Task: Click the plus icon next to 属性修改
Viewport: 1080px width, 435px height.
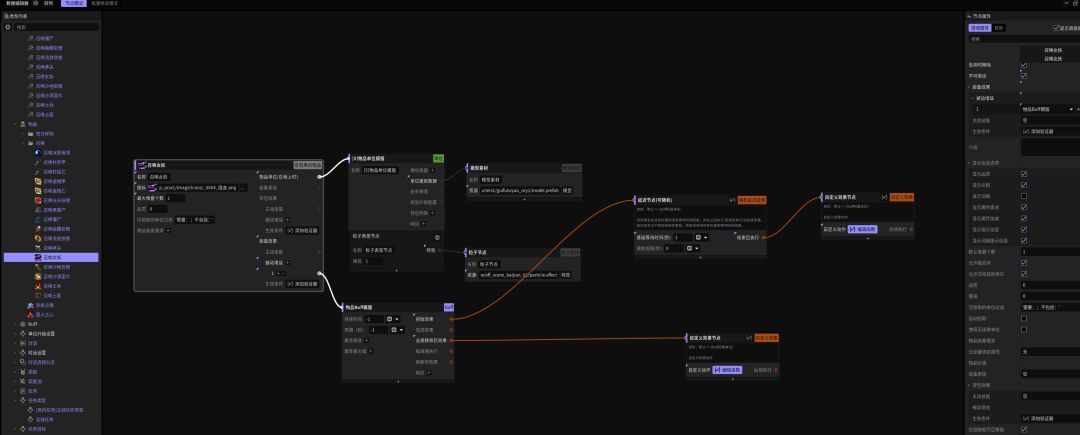Action: (x=366, y=340)
